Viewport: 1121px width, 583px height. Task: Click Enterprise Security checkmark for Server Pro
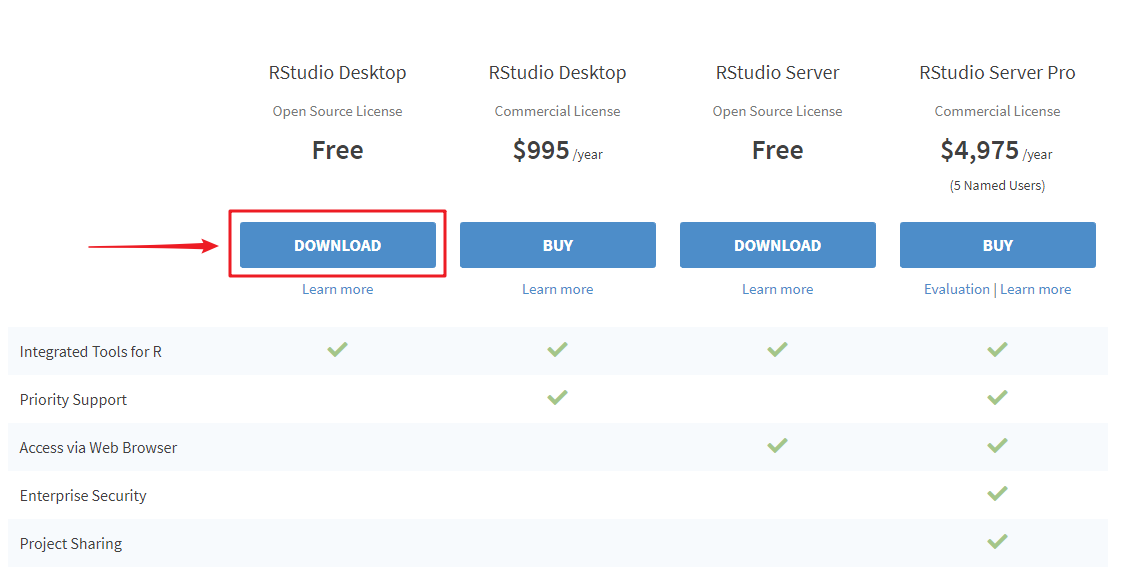coord(997,493)
